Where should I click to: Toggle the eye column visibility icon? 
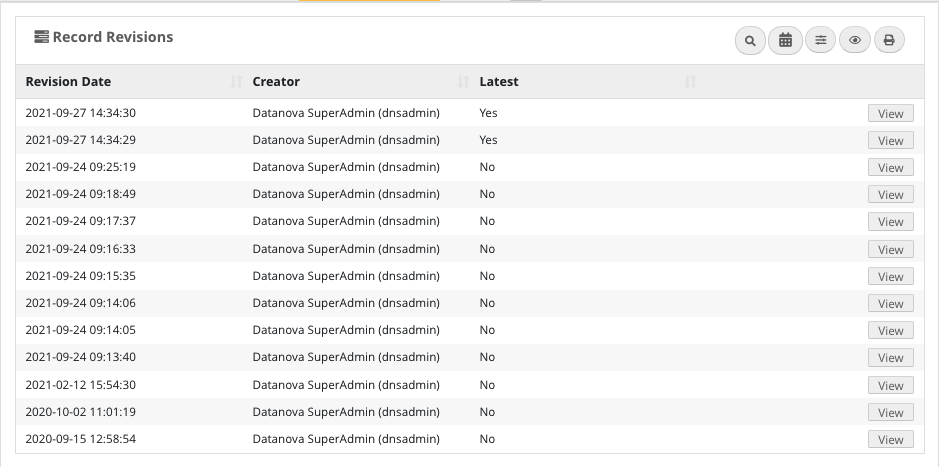click(855, 40)
